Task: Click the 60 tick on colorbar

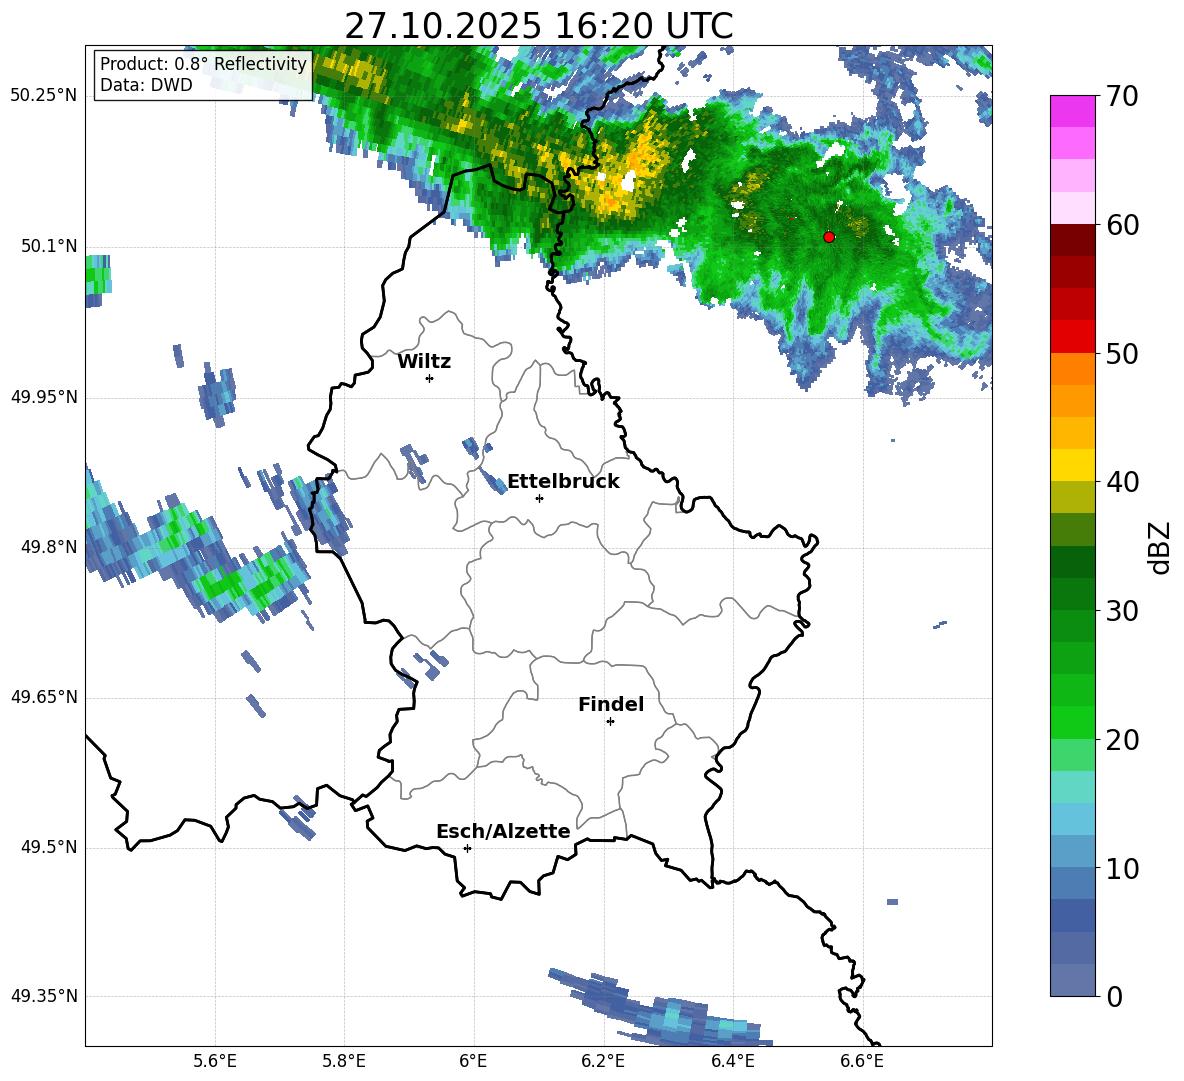Action: click(x=1122, y=224)
